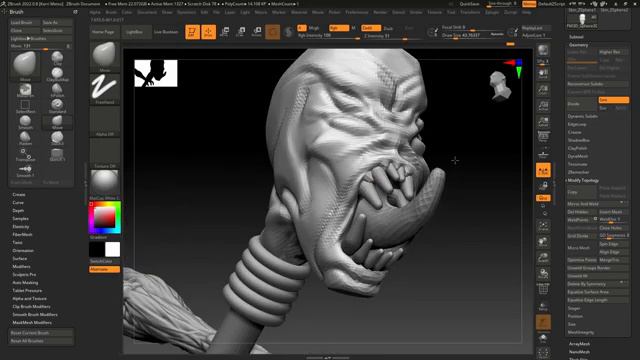Pick the Transpose brush icon
Viewport: 640px width, 360px height.
25,154
